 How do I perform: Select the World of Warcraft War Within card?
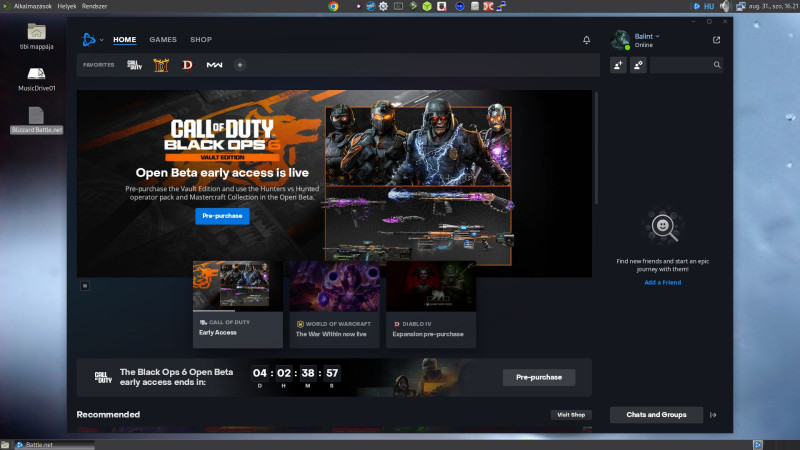click(335, 305)
